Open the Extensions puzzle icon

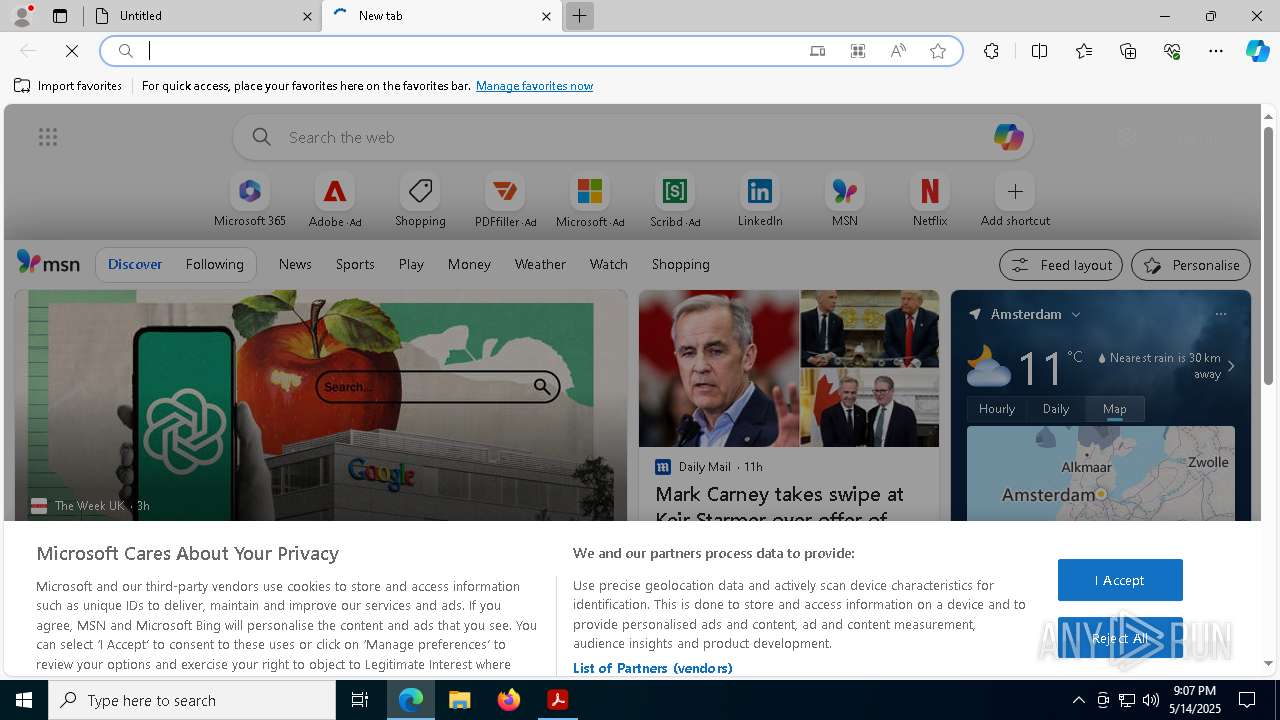pos(991,51)
